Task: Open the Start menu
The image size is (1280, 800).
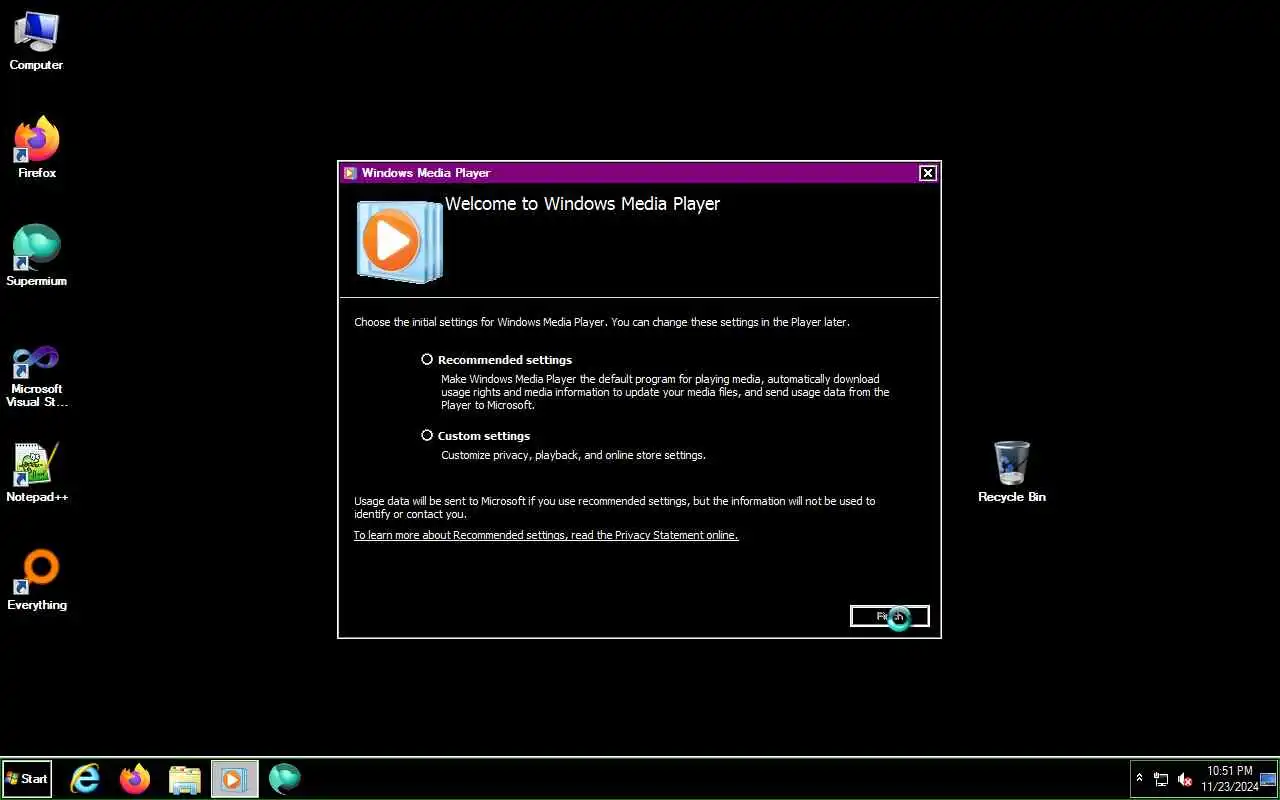Action: 27,779
